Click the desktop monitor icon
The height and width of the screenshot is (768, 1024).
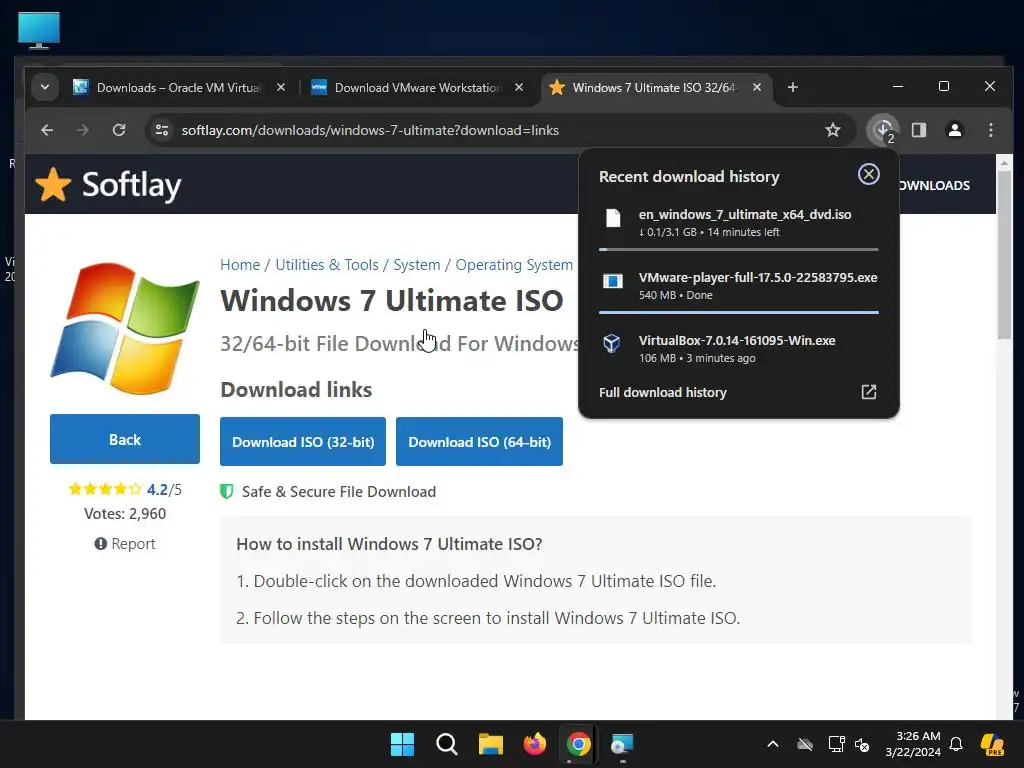click(39, 31)
